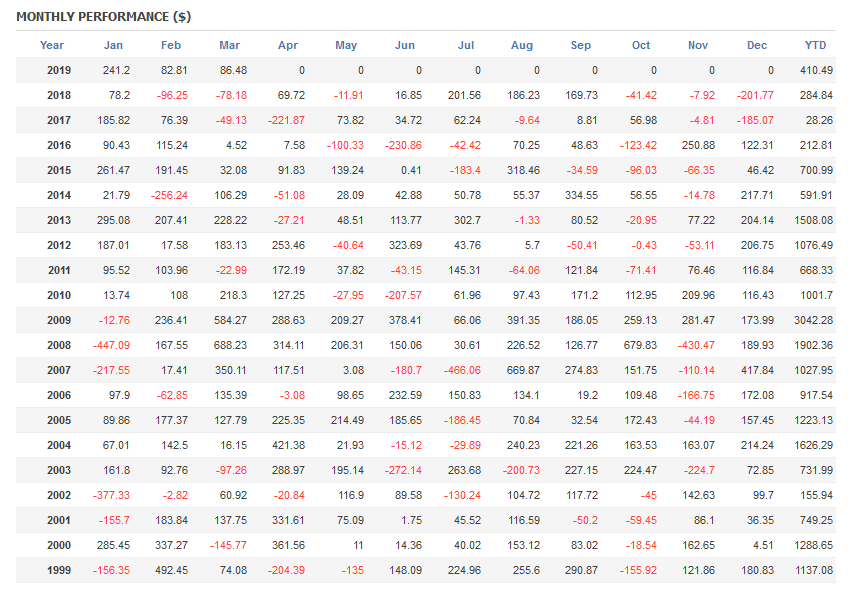Viewport: 857px width, 595px height.
Task: Click the "YTD" column header
Action: tap(816, 45)
